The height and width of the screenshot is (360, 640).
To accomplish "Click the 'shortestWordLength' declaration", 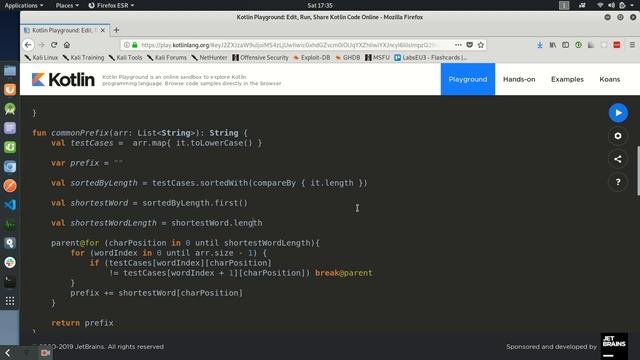I will point(113,223).
